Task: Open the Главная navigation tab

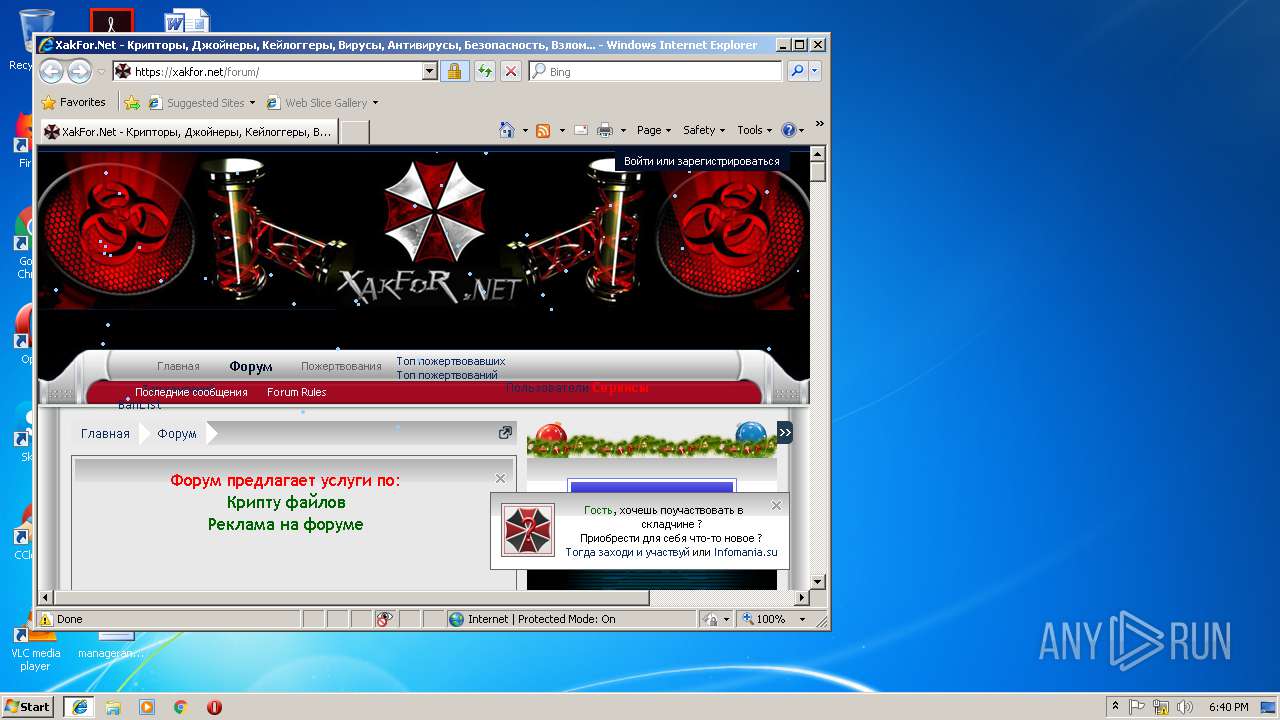Action: (x=178, y=366)
